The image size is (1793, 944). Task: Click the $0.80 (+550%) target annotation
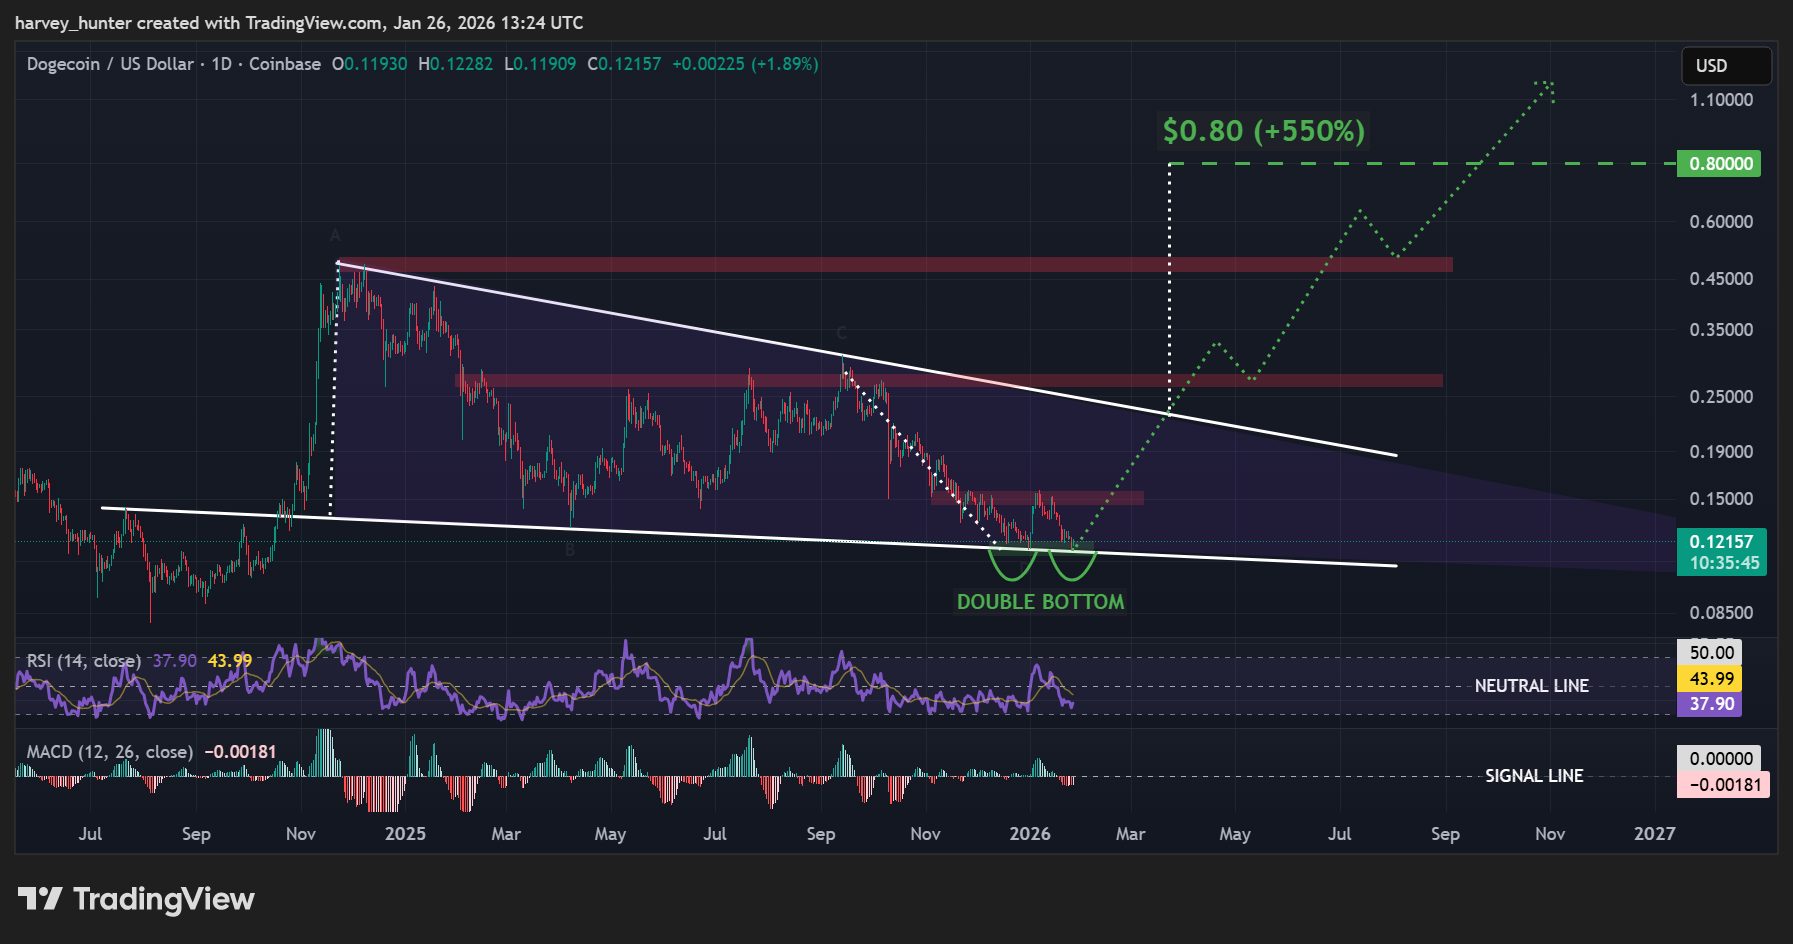click(1262, 130)
